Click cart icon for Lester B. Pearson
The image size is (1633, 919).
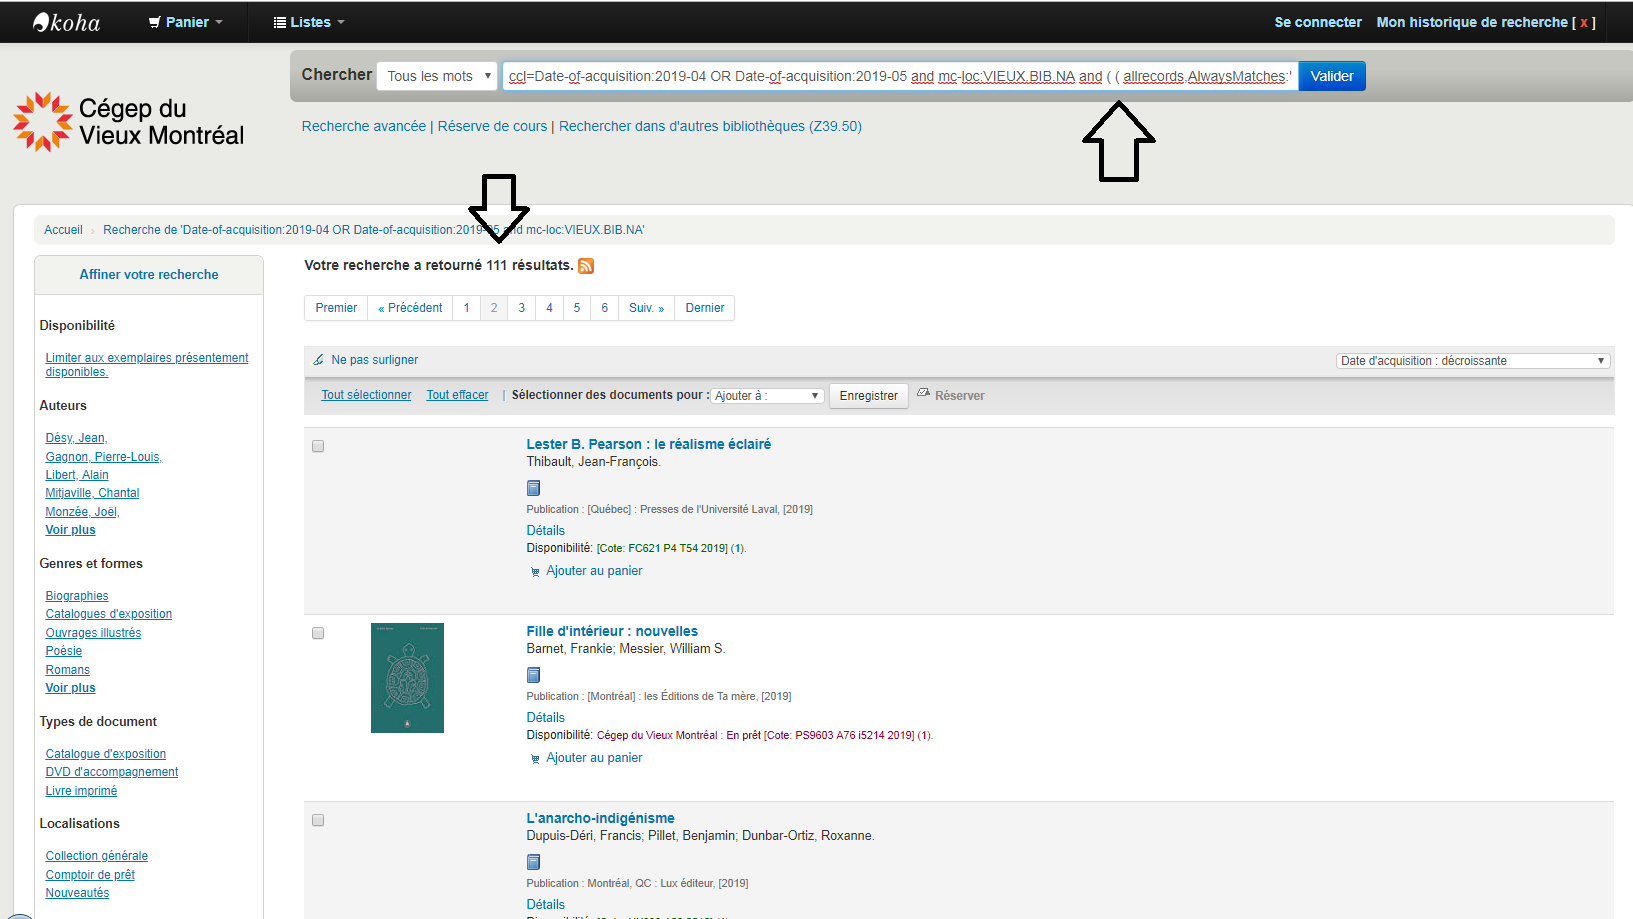[535, 572]
